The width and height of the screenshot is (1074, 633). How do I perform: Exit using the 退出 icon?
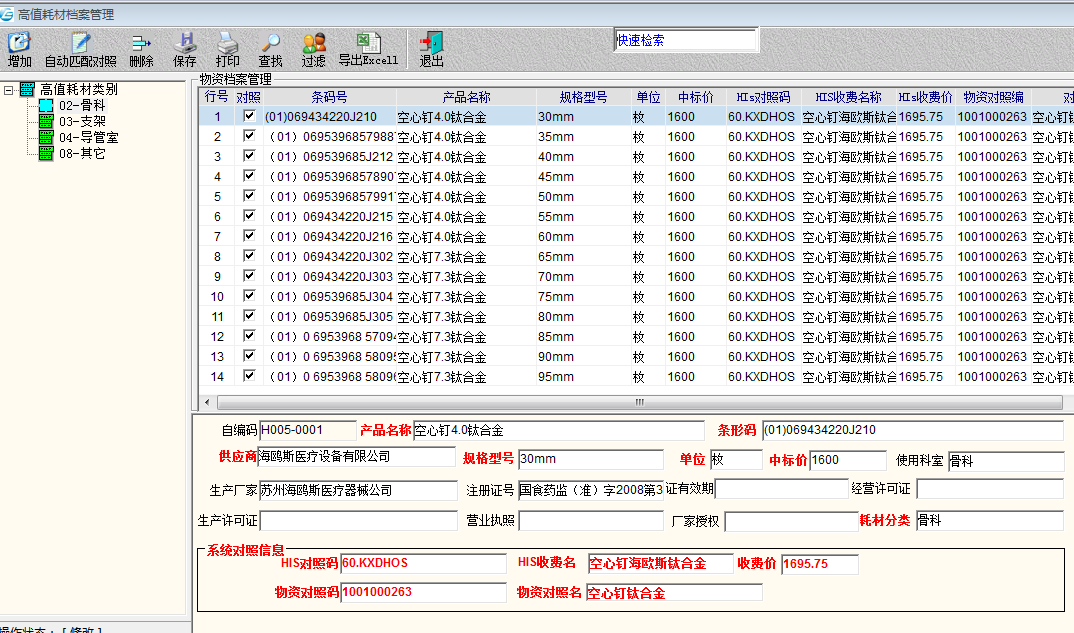point(432,49)
